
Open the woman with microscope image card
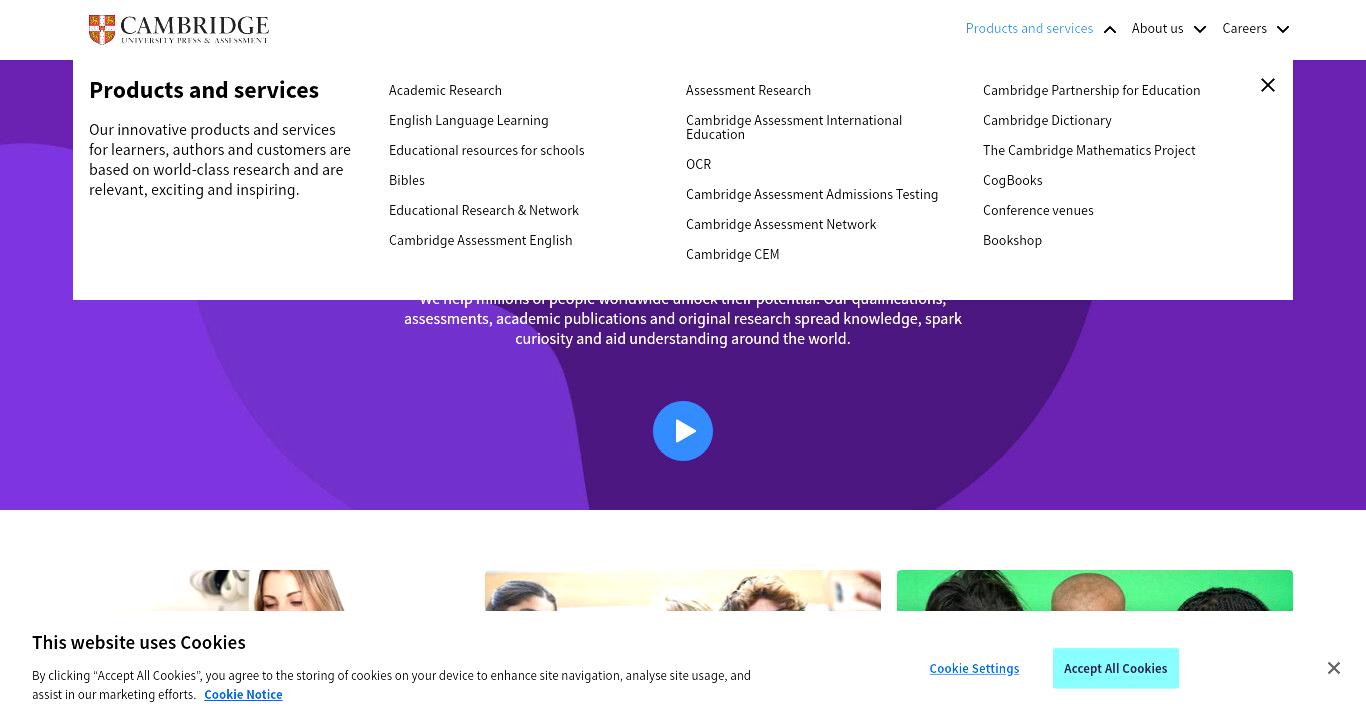(271, 590)
